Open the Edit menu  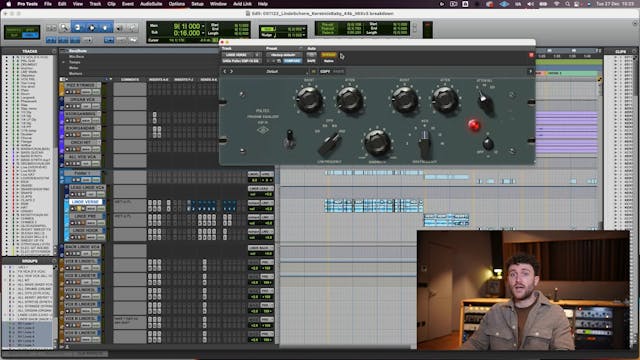click(62, 4)
